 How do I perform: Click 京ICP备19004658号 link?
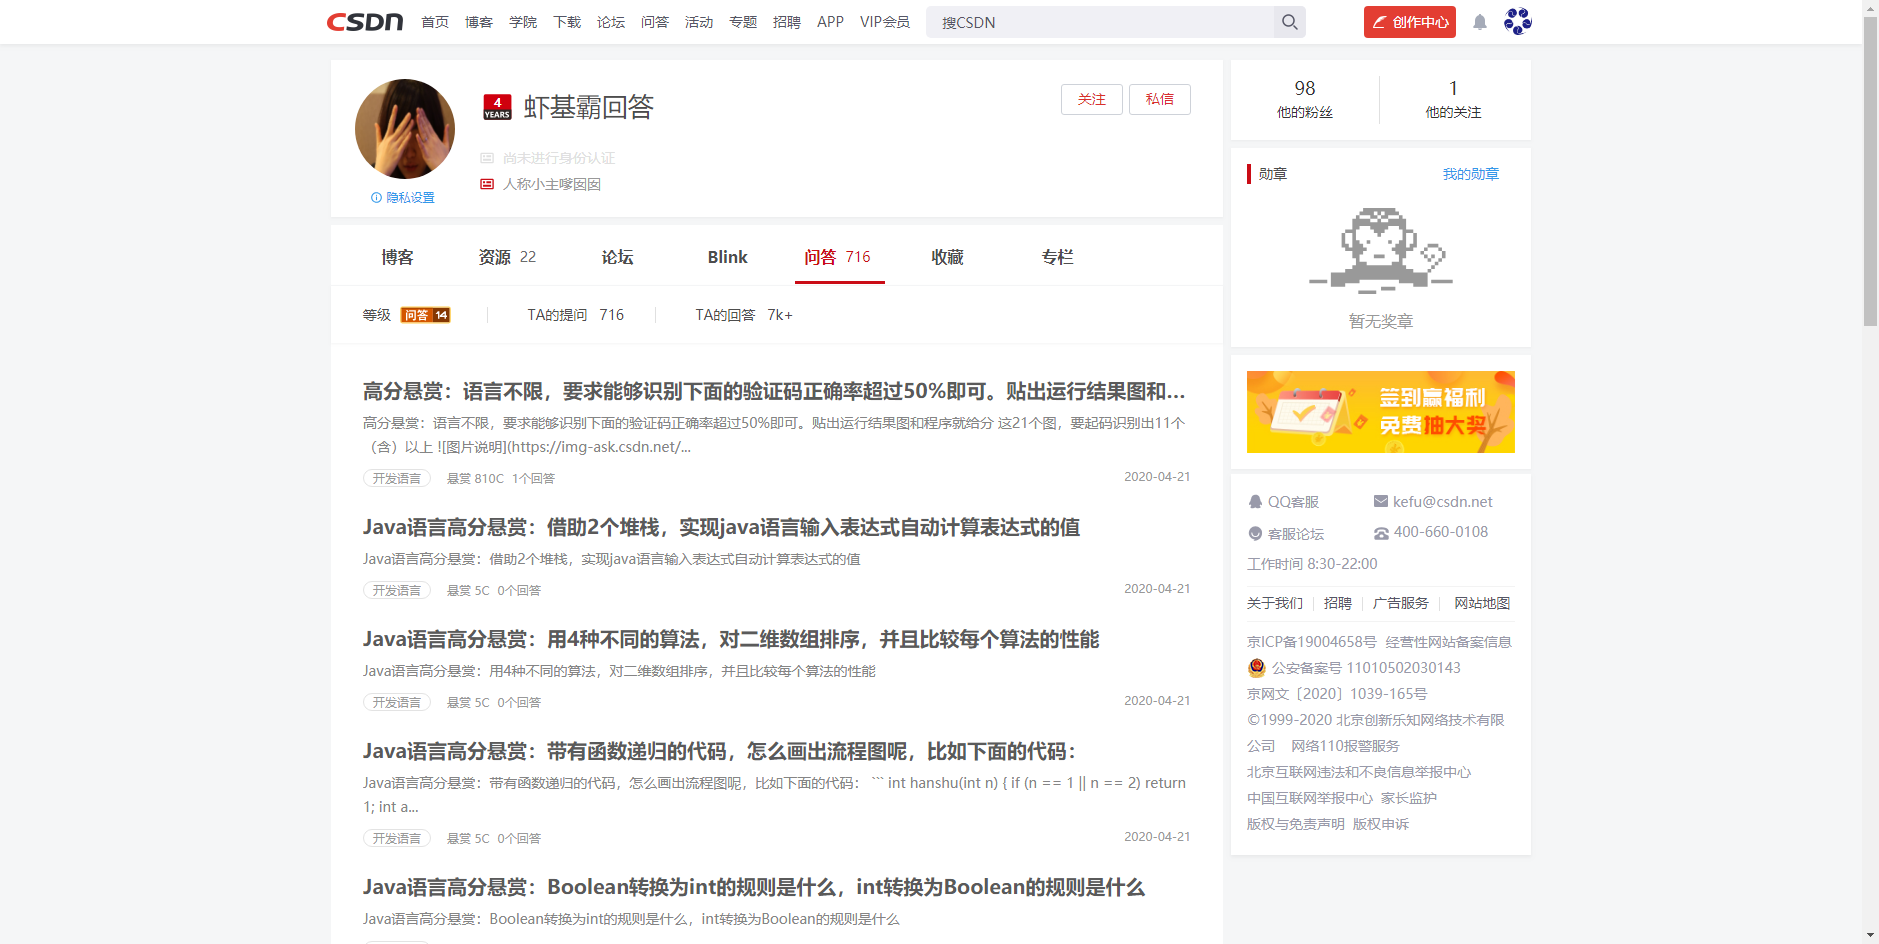1312,642
